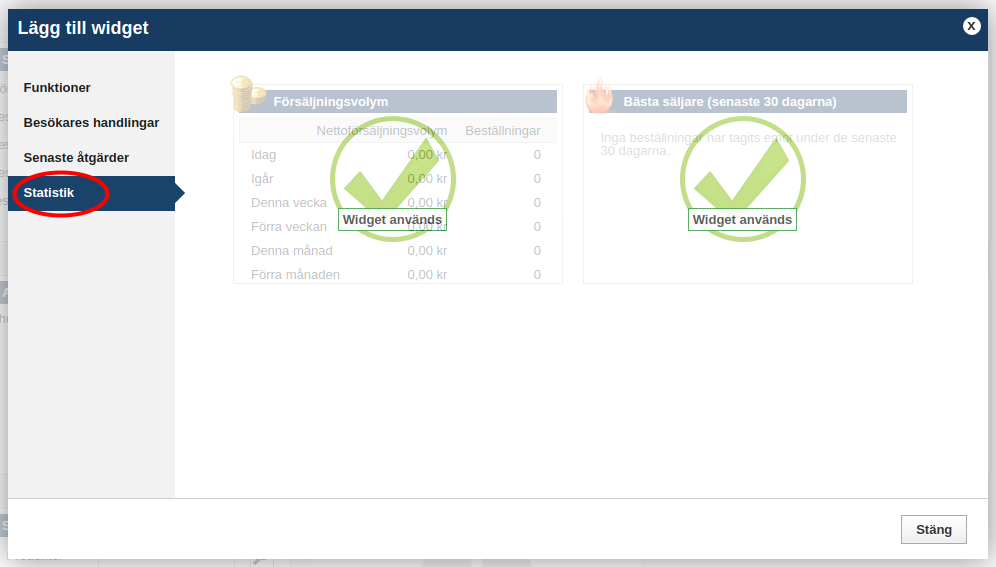
Task: Click the 0,00 kr value for Denna månad
Action: pos(427,251)
